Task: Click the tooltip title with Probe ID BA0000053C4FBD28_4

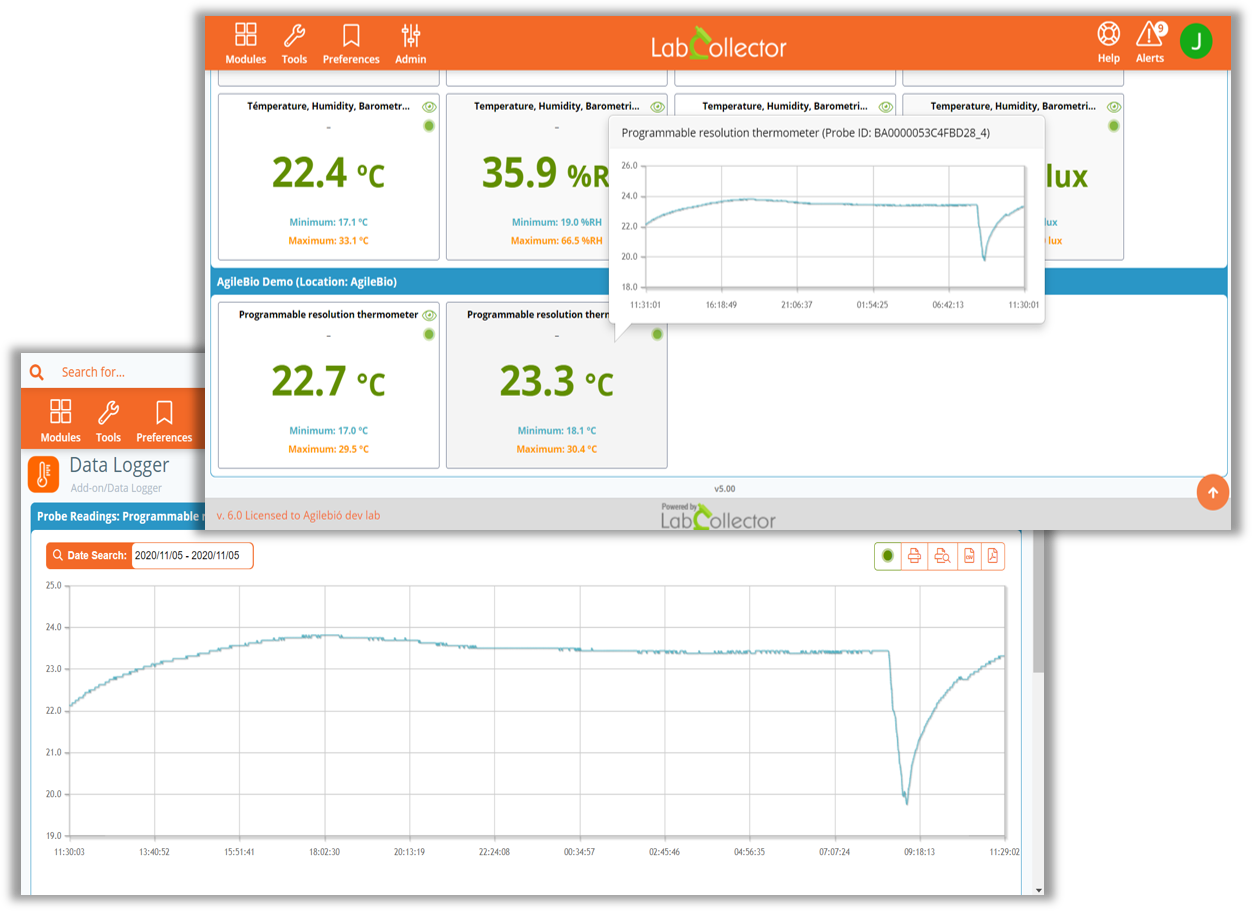Action: (806, 132)
